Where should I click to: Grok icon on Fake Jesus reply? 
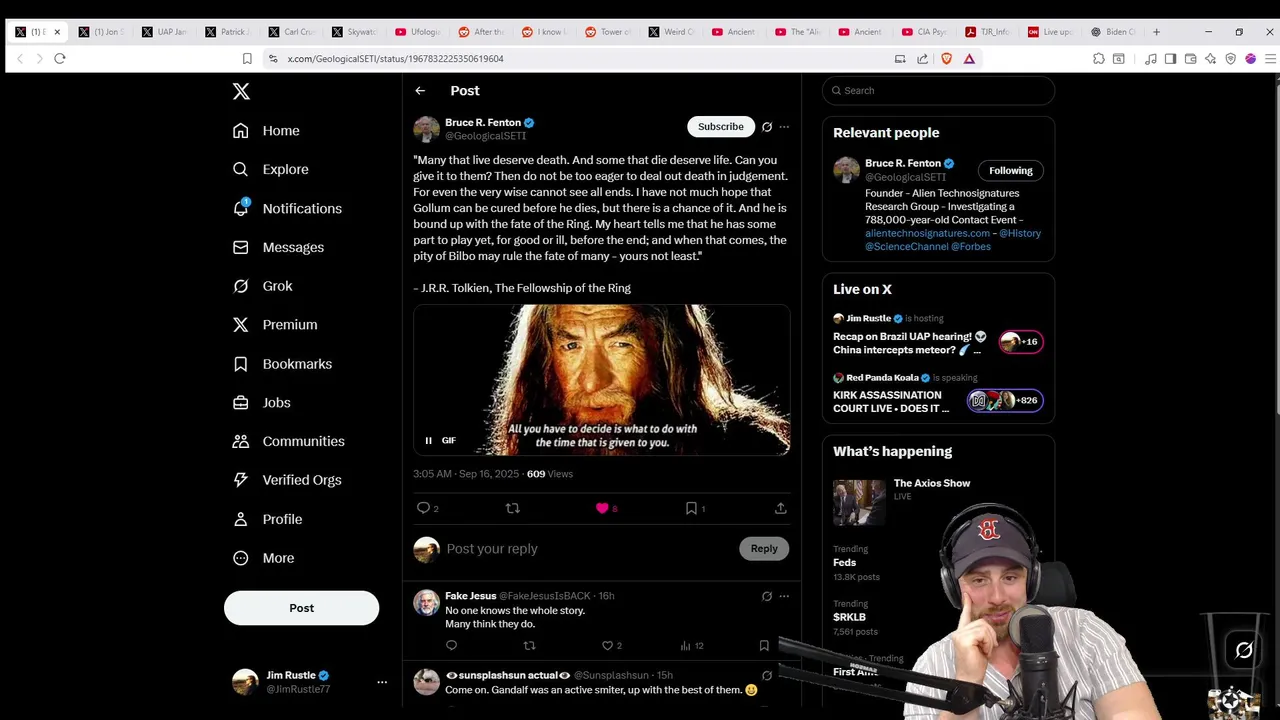767,596
